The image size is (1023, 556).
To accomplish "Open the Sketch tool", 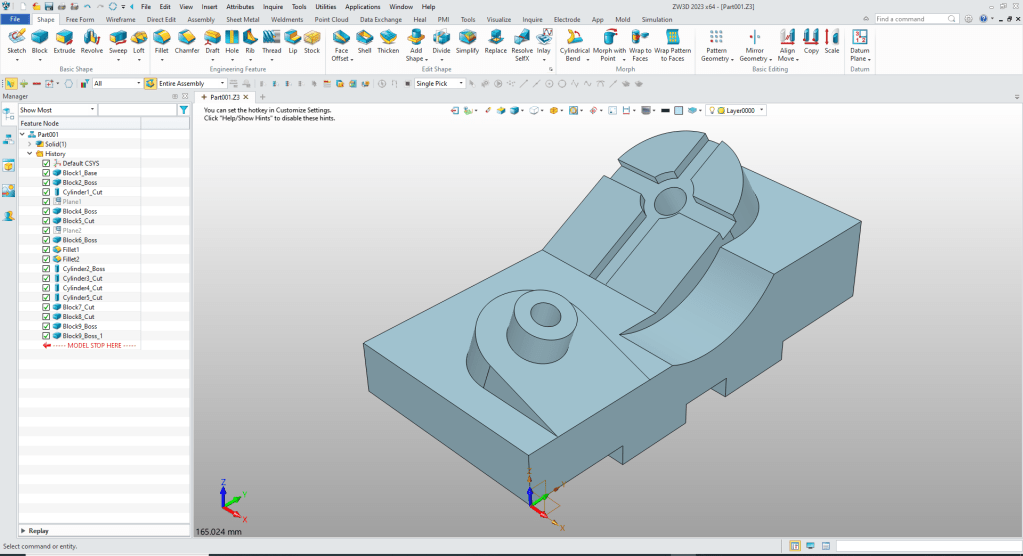I will (16, 38).
